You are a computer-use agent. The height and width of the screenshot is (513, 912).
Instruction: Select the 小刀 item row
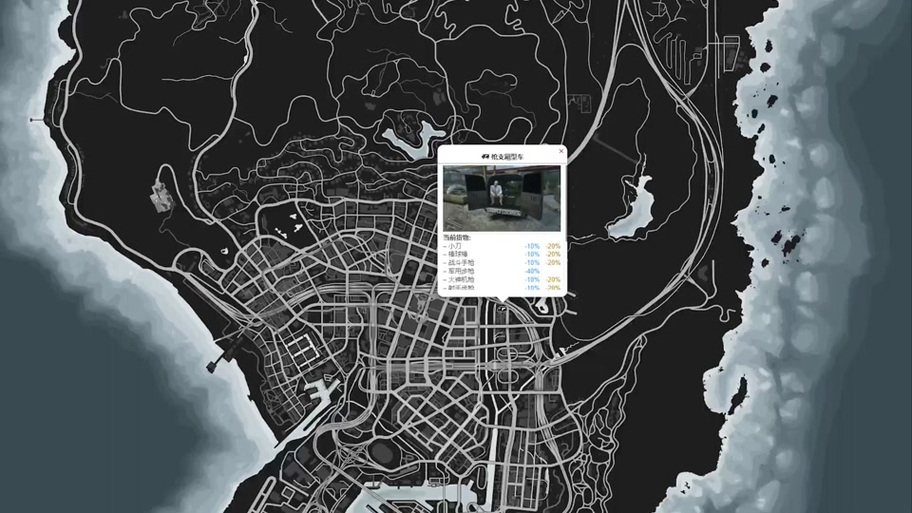coord(502,246)
